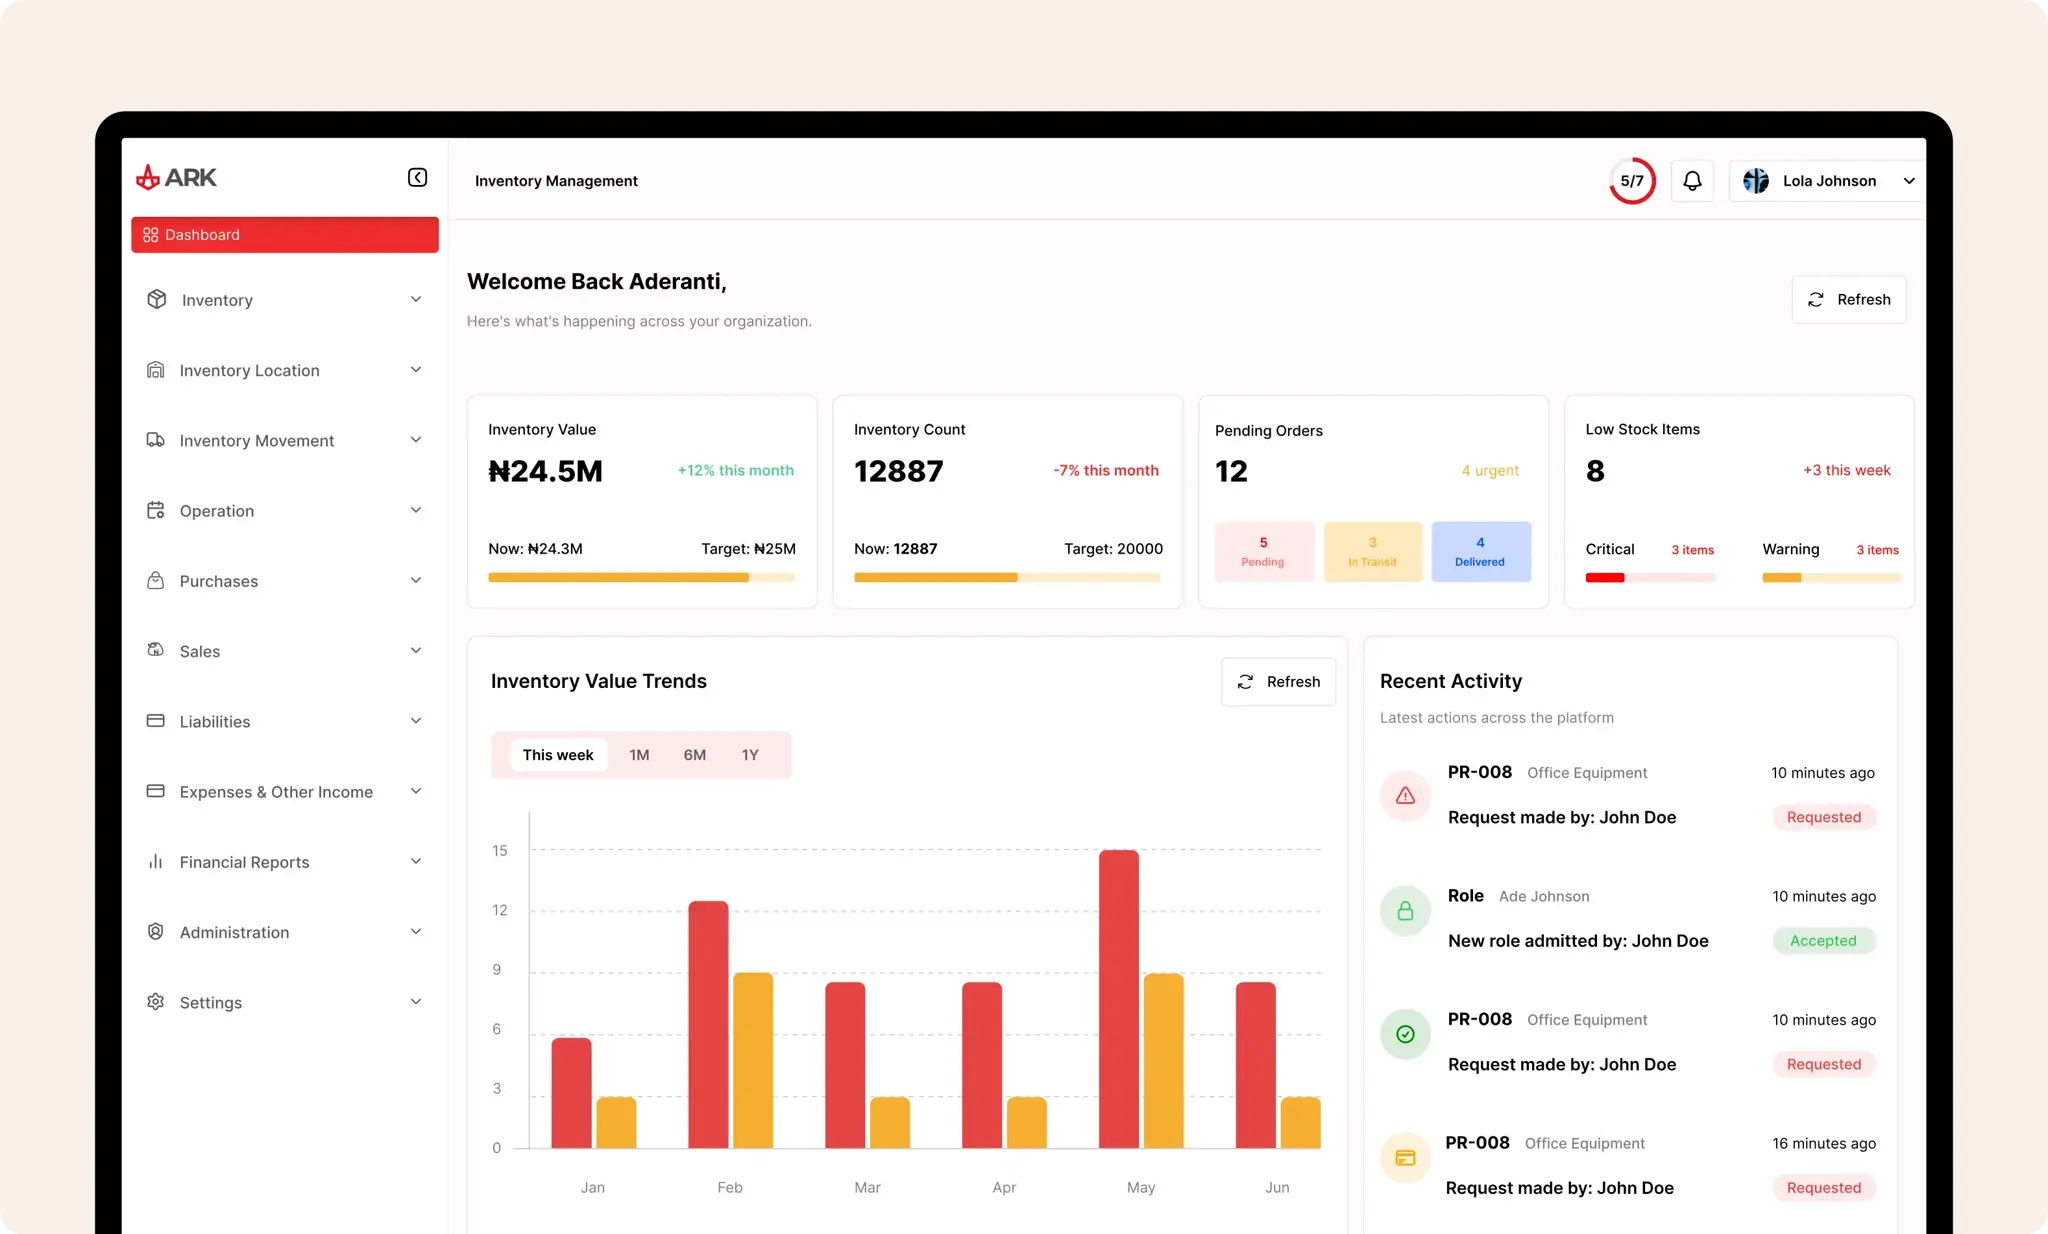
Task: Expand the Administration chevron
Action: pos(416,931)
